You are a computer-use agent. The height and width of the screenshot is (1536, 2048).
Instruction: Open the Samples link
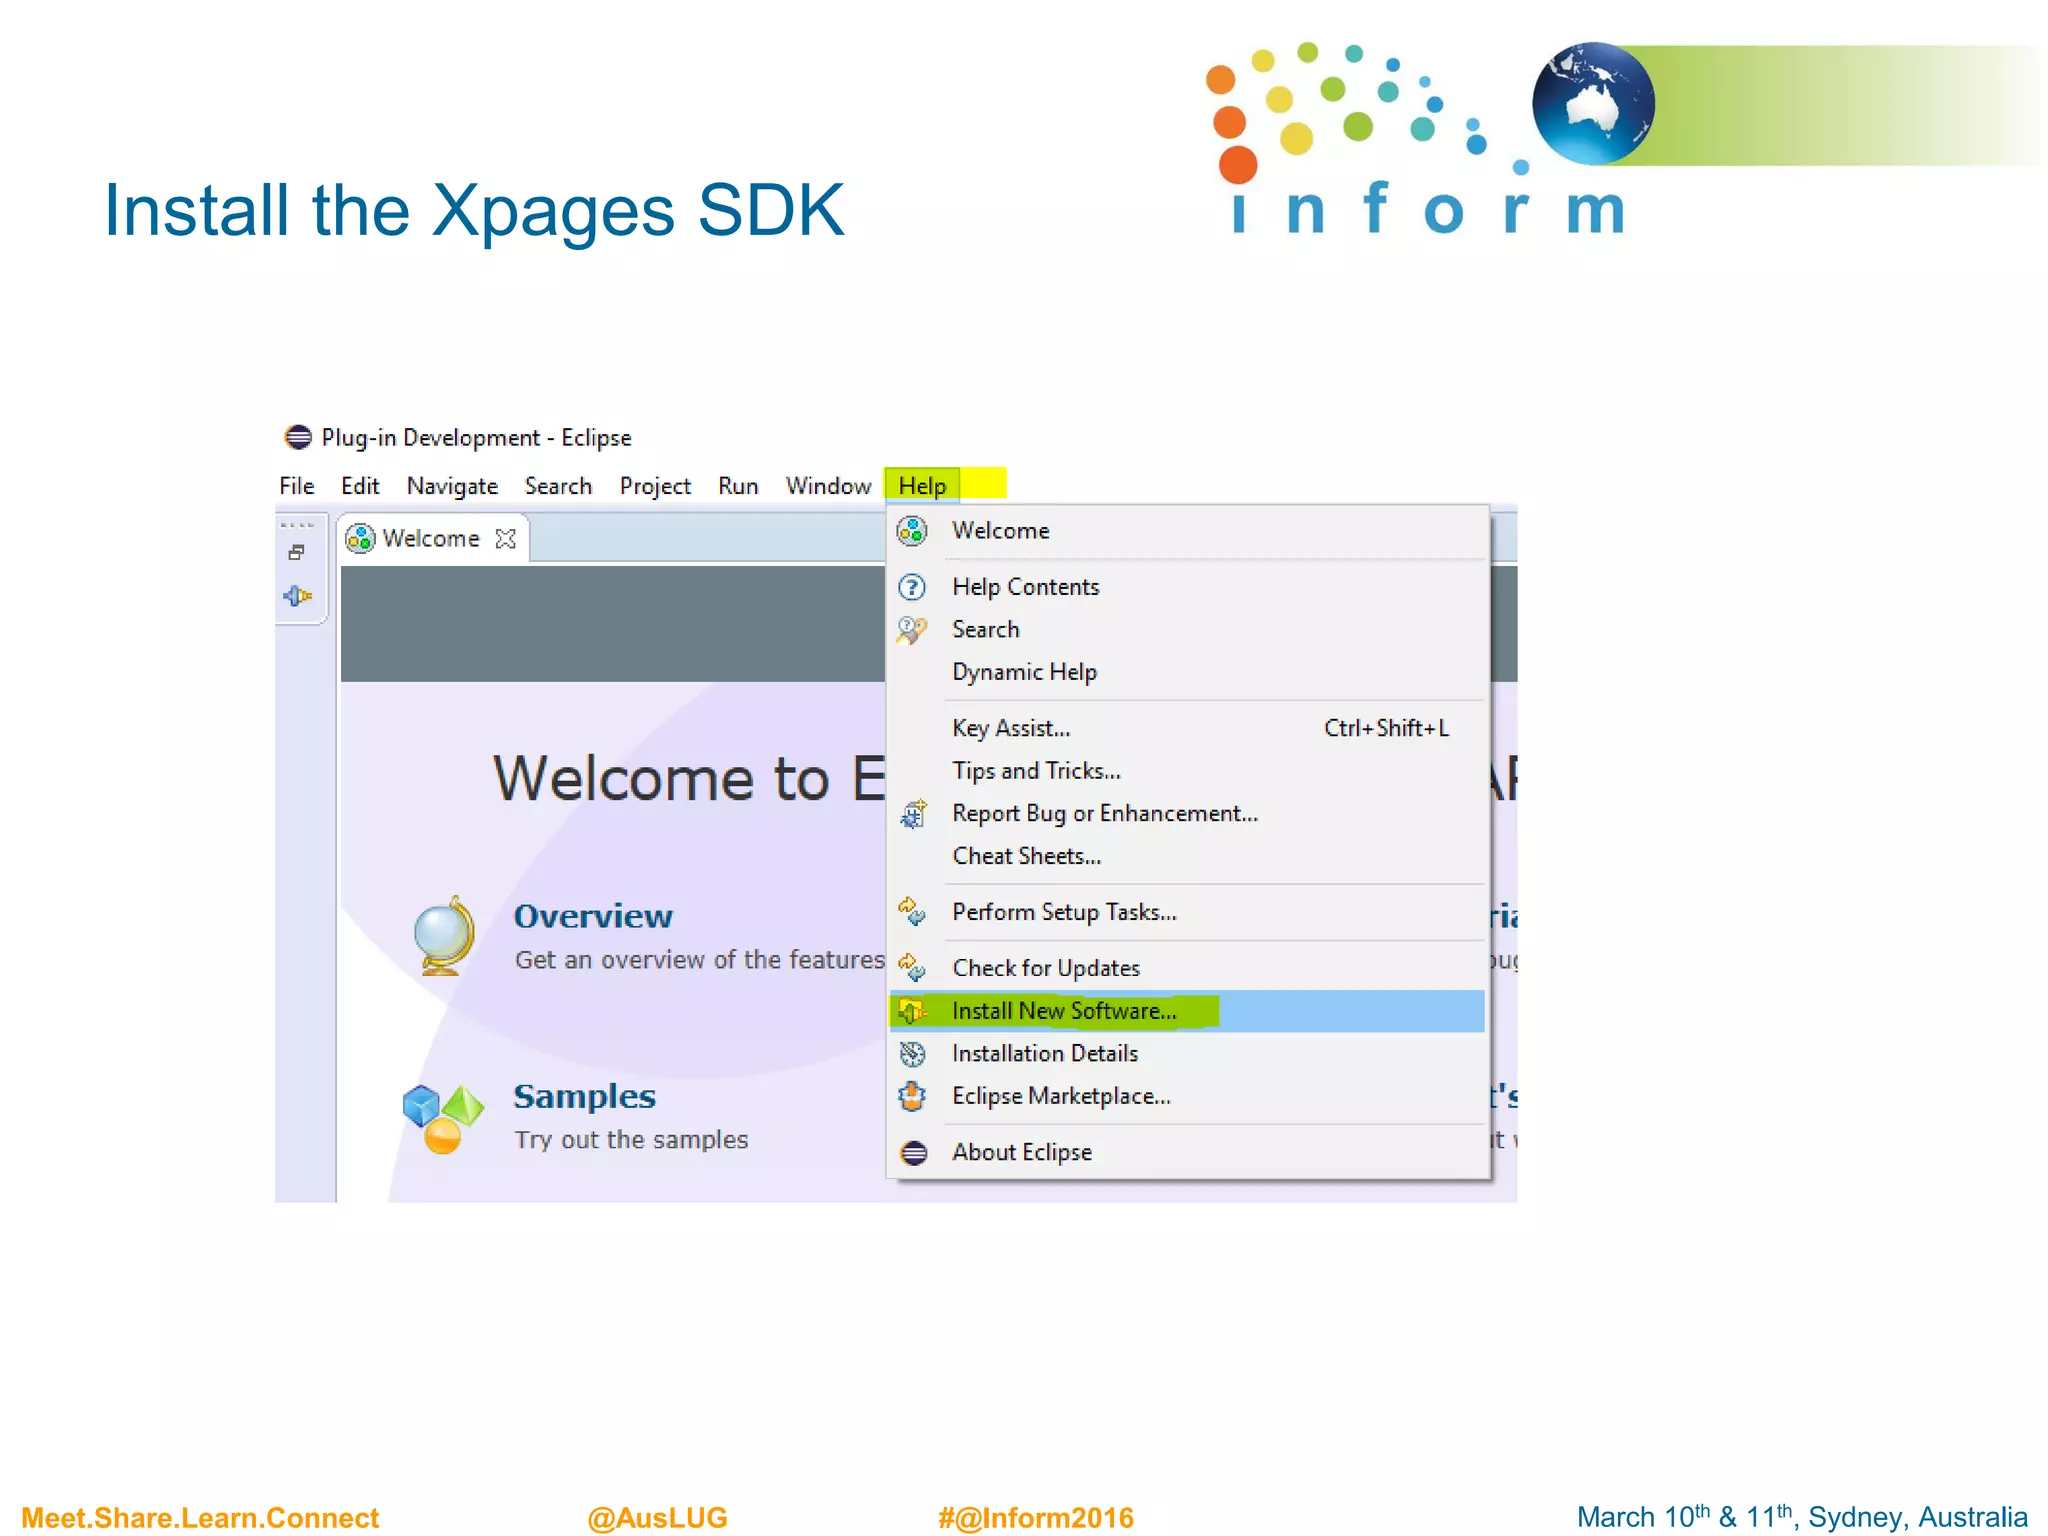[584, 1096]
